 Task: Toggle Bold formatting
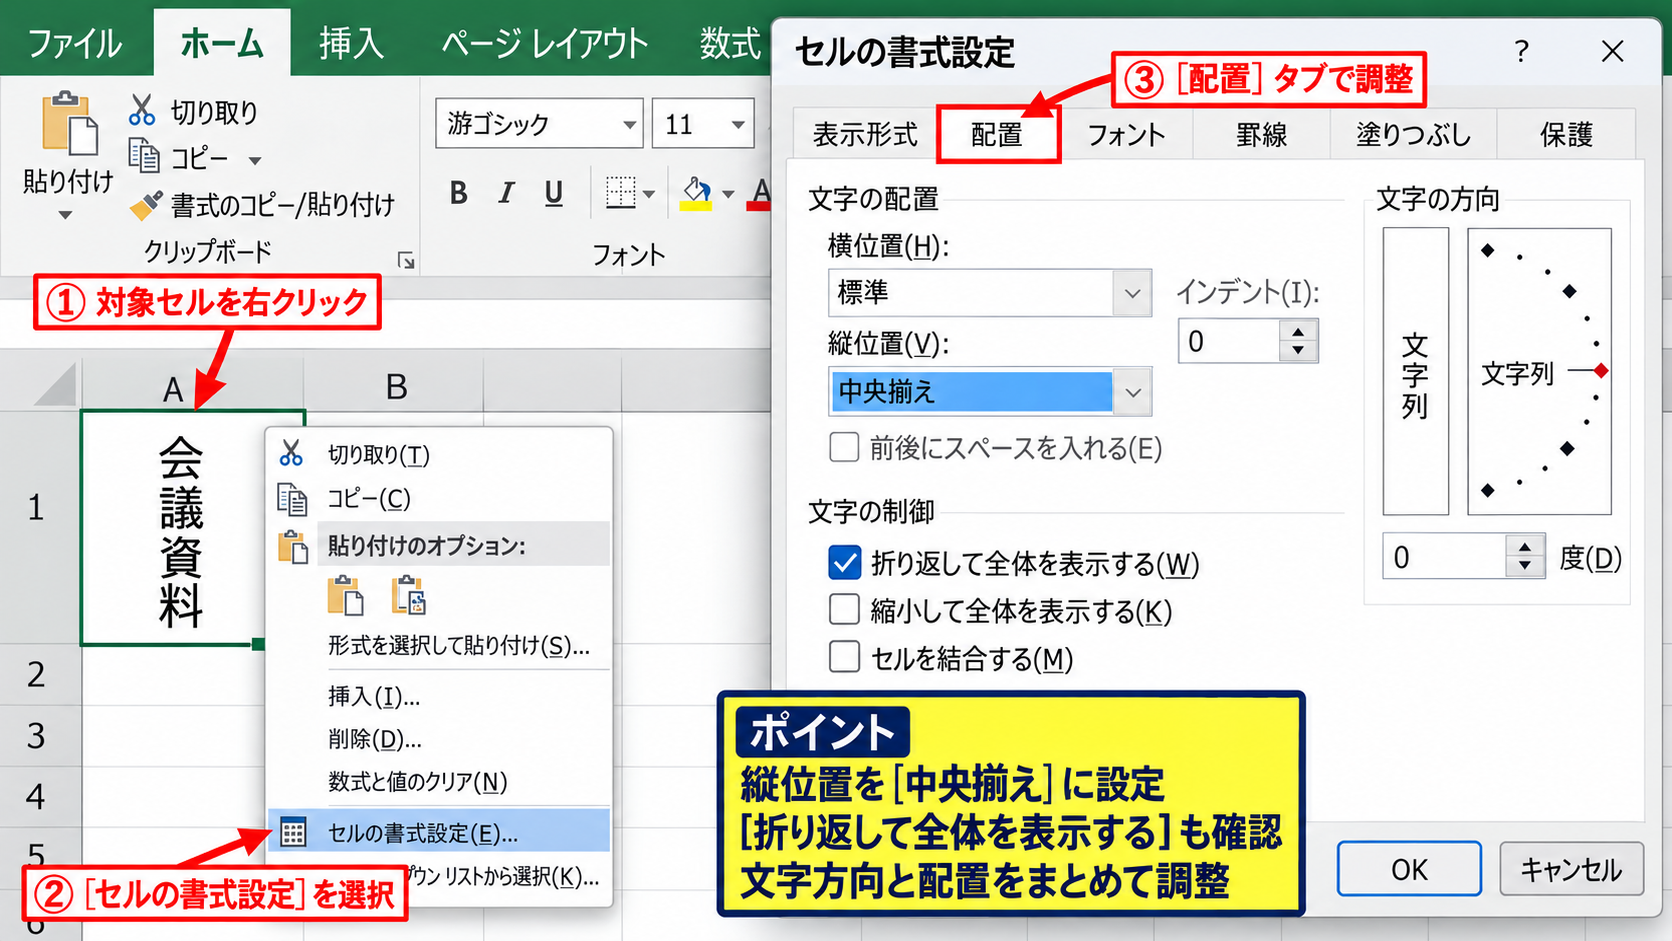coord(459,192)
